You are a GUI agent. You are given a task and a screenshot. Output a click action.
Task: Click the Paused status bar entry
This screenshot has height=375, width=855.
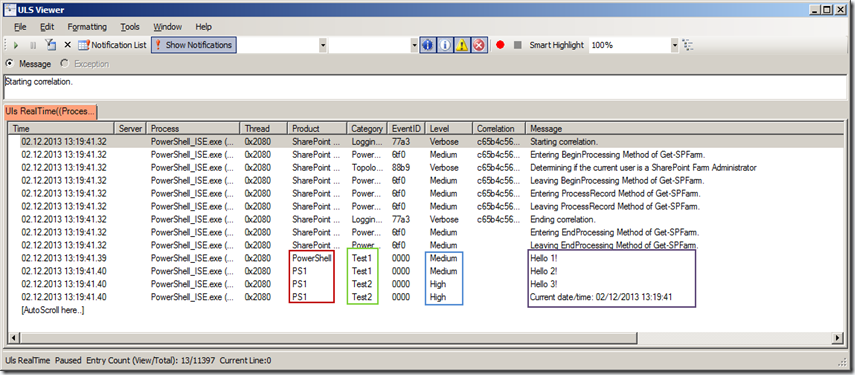68,360
